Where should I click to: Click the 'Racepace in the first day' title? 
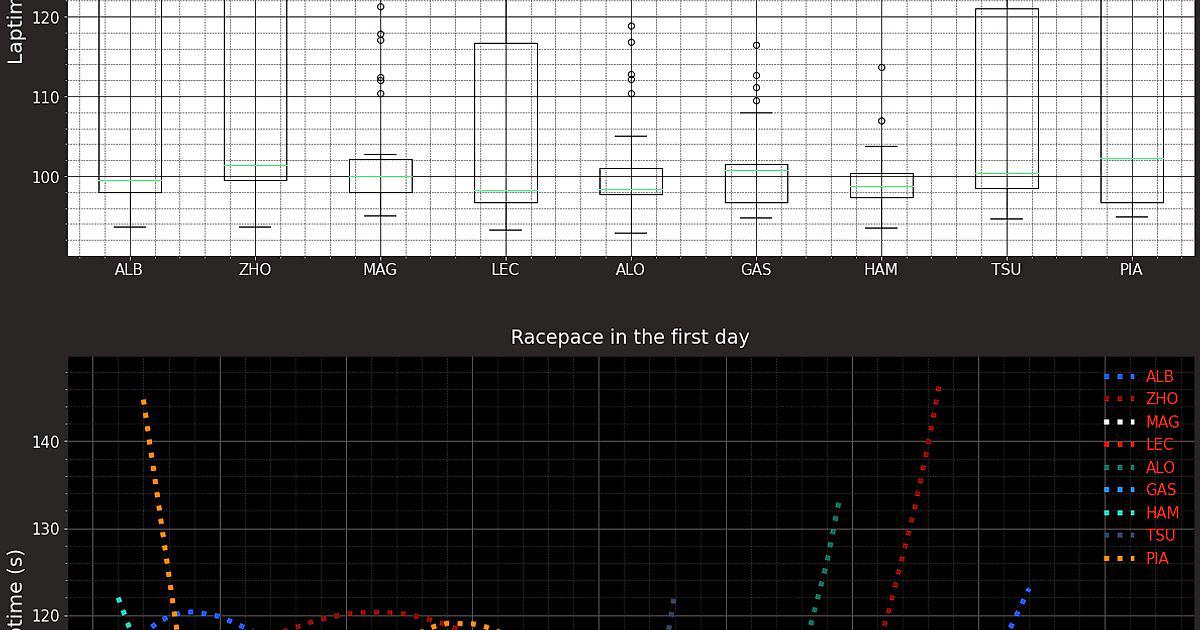(630, 337)
